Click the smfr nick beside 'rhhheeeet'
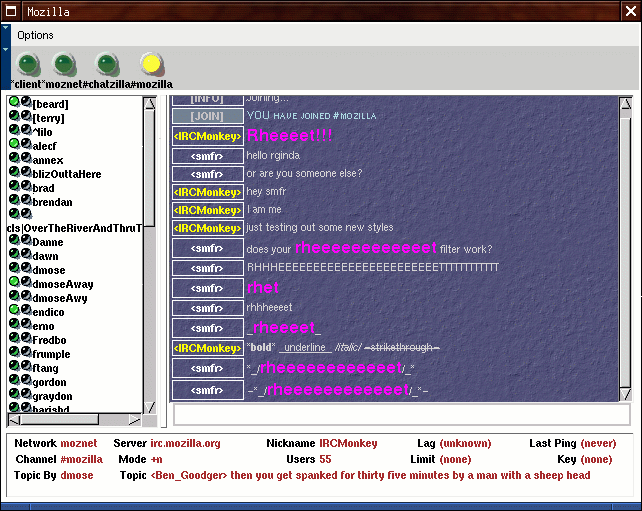Screen dimensions: 642x511 pyautogui.click(x=208, y=308)
